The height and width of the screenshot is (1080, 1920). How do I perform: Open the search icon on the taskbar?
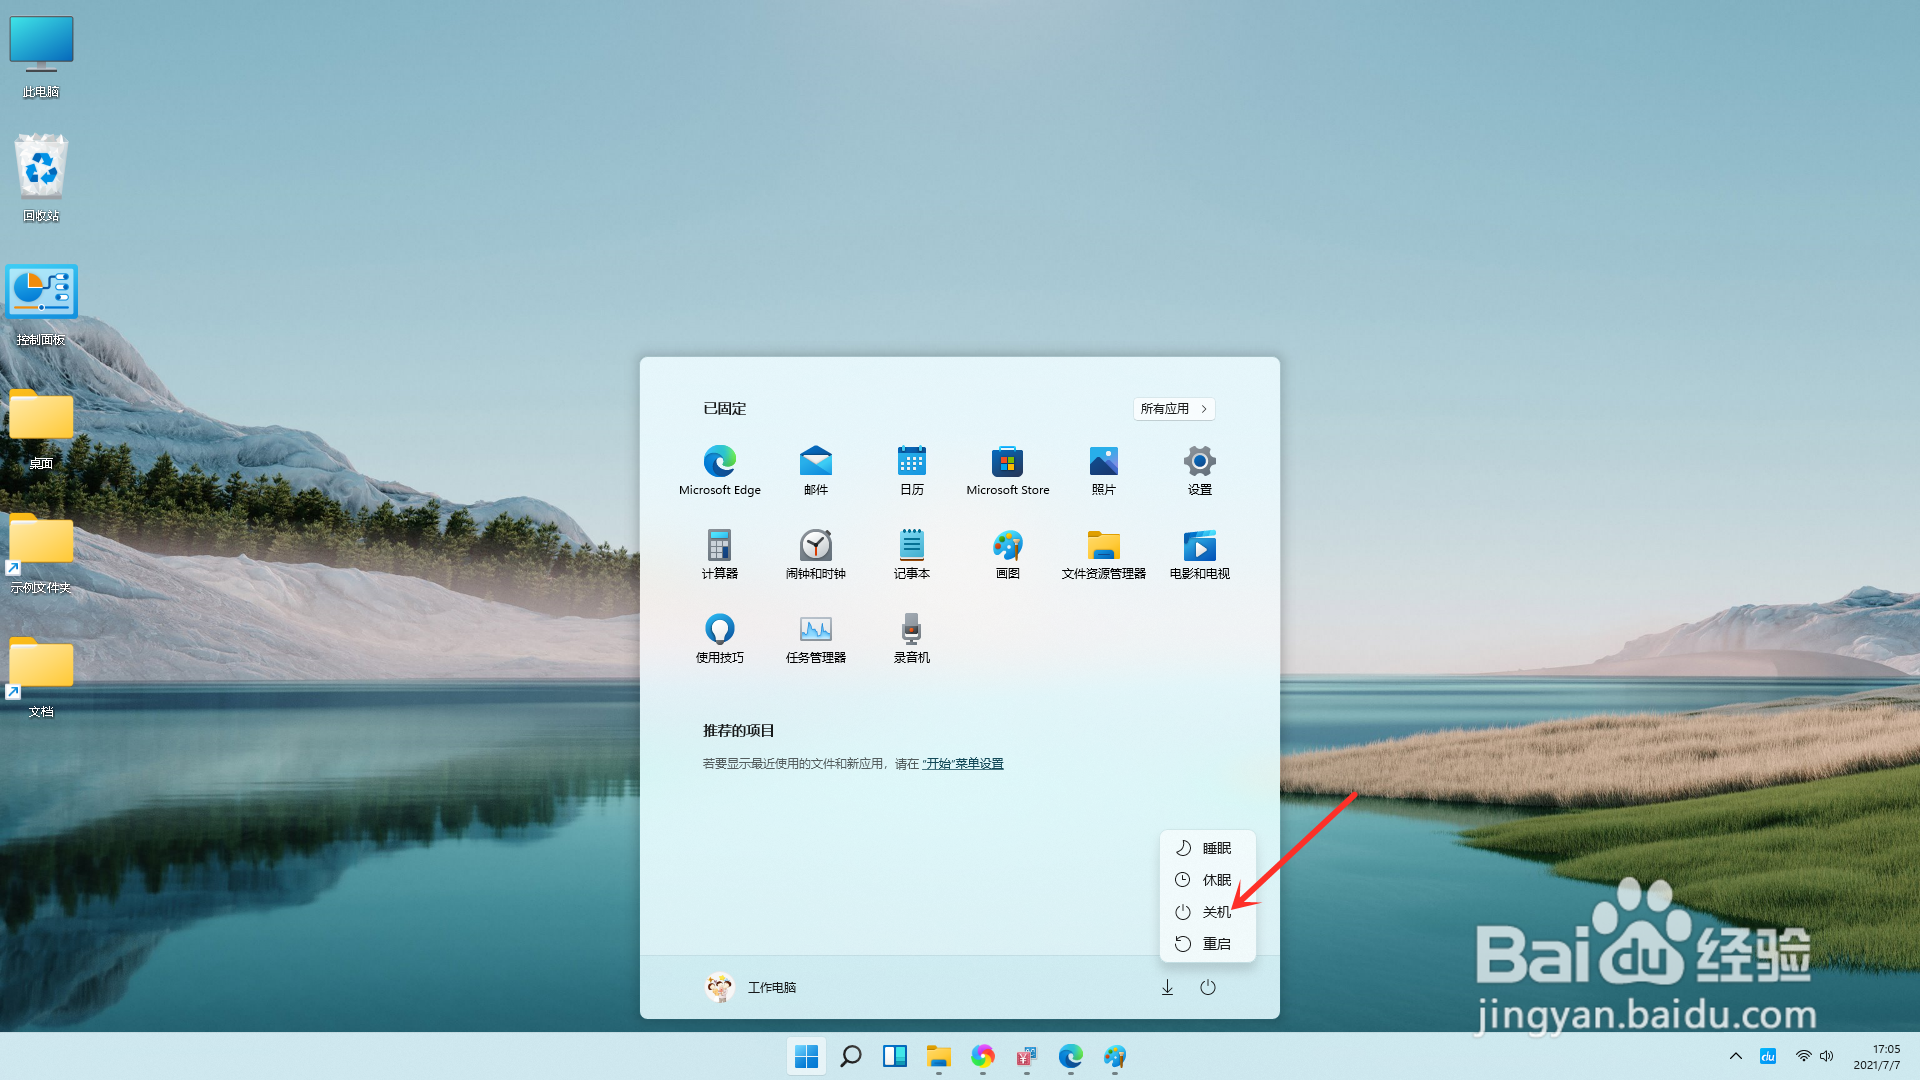pos(850,1057)
